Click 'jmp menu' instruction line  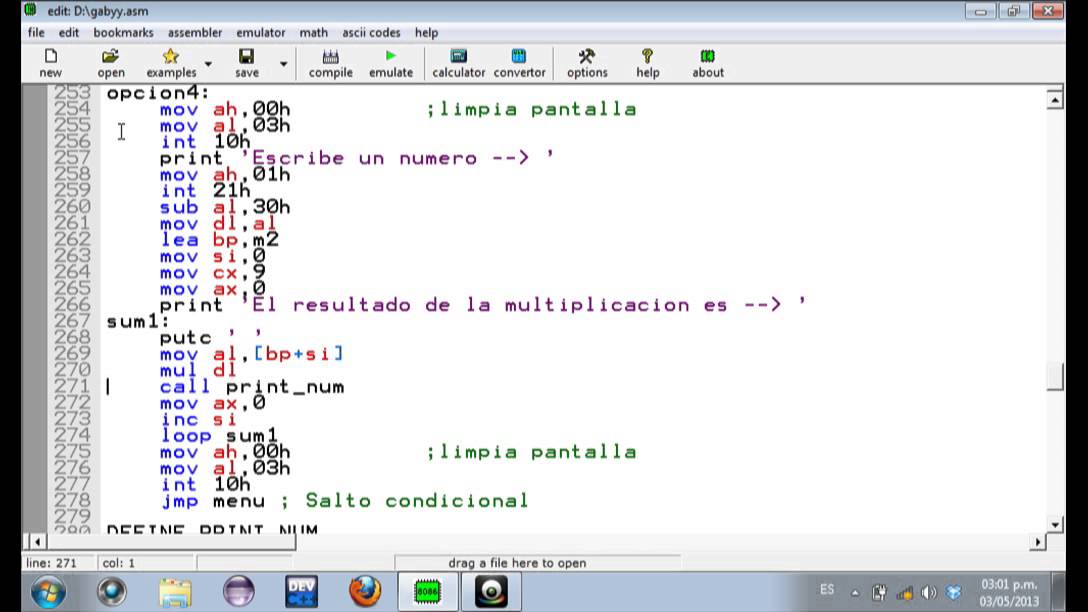212,501
